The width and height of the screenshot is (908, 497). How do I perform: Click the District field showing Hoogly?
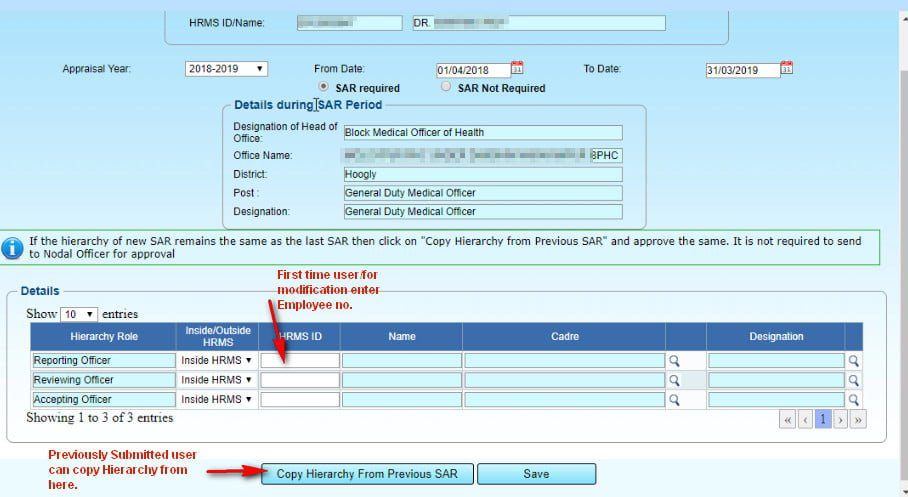click(x=483, y=174)
